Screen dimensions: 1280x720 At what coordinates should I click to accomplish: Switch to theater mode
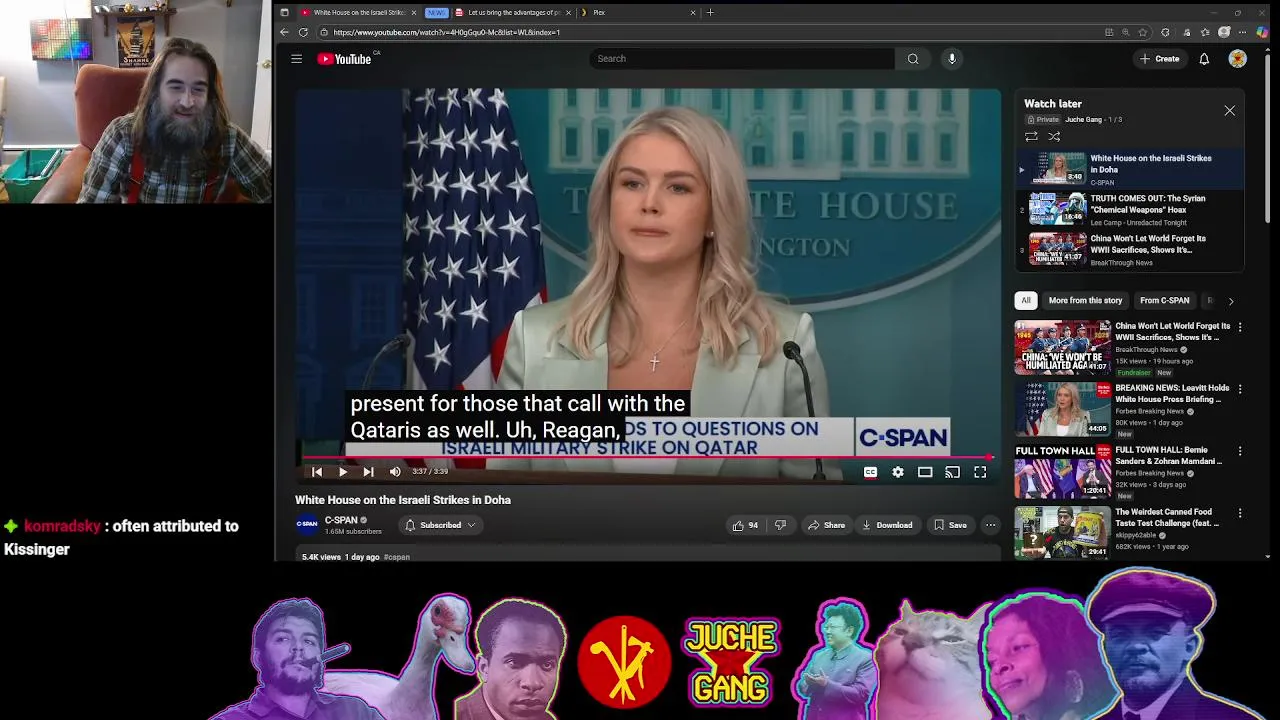tap(925, 472)
